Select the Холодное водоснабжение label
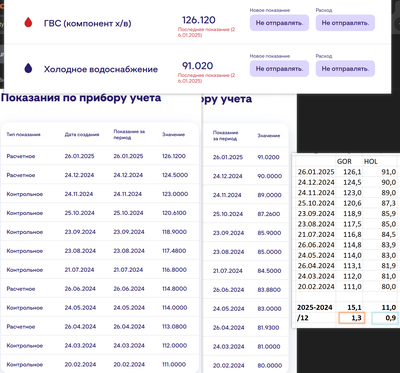 click(101, 69)
